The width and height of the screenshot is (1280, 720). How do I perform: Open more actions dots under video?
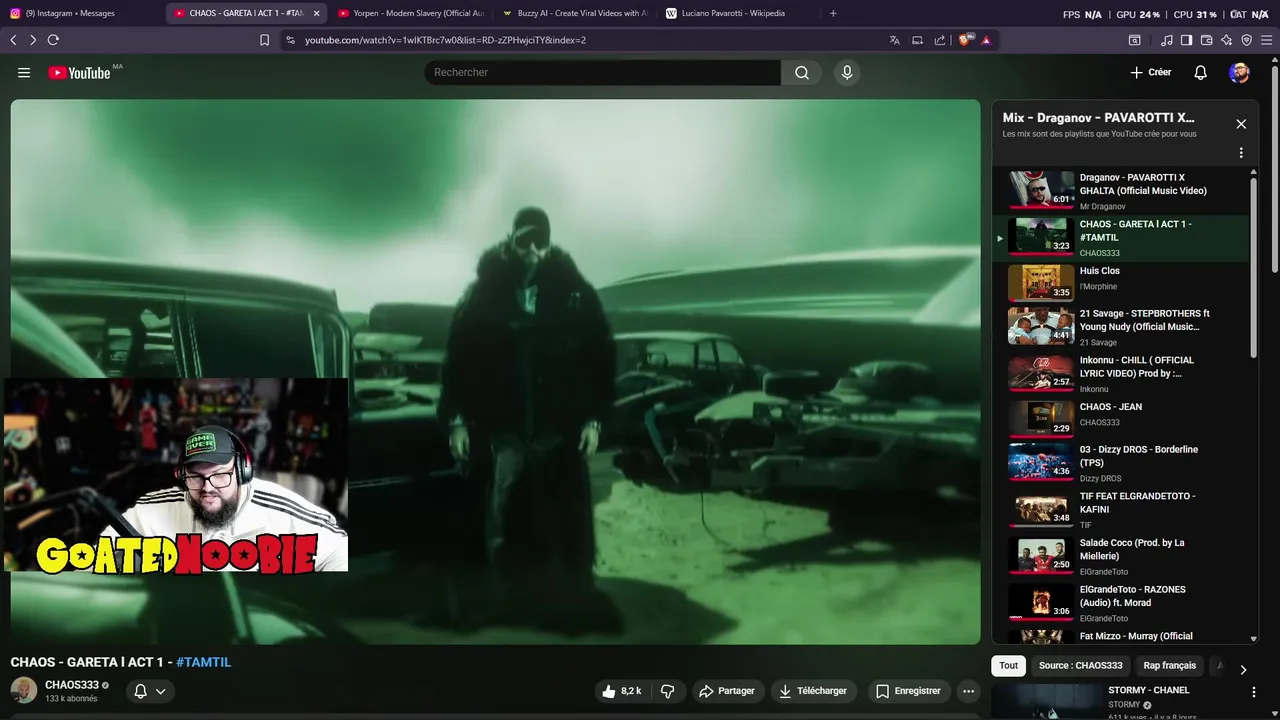click(968, 691)
